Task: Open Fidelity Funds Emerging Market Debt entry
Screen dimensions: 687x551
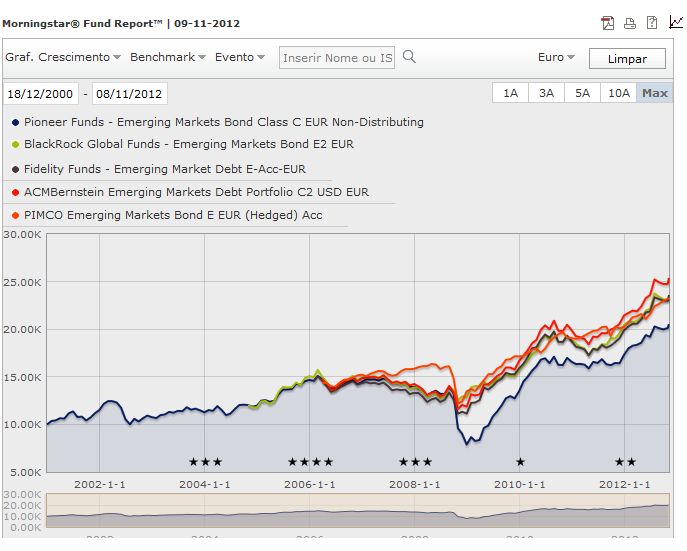Action: point(165,169)
